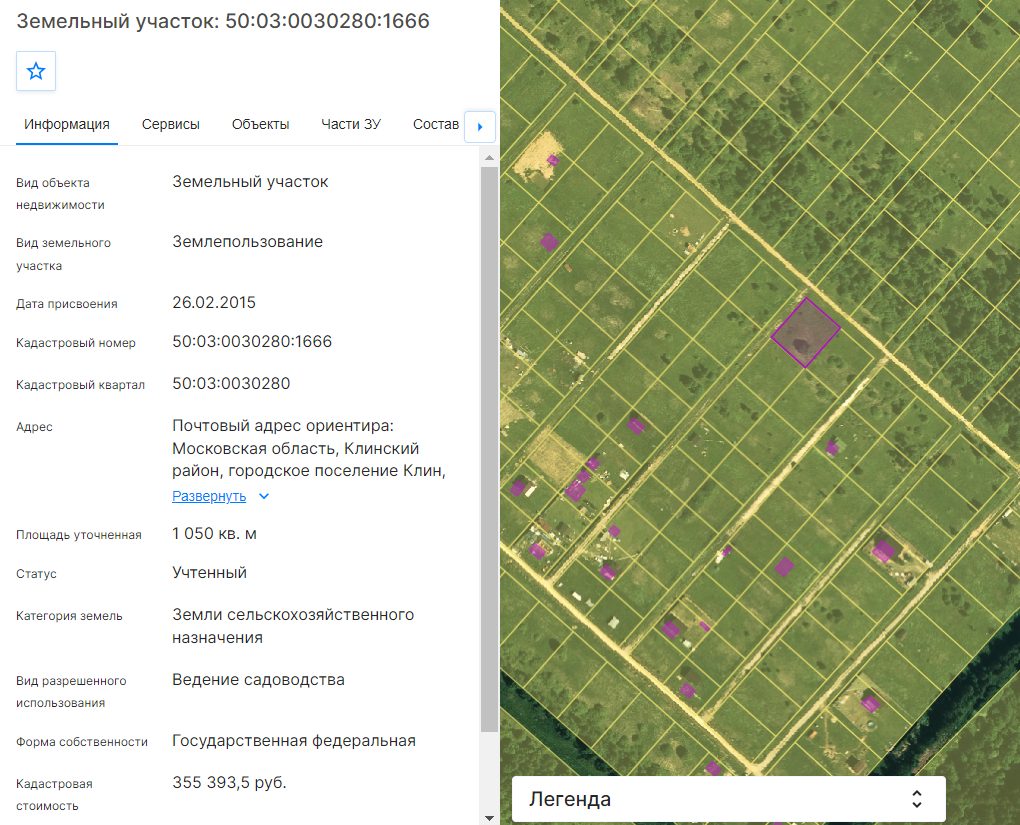Click Землепользование parcel type value

pos(248,242)
